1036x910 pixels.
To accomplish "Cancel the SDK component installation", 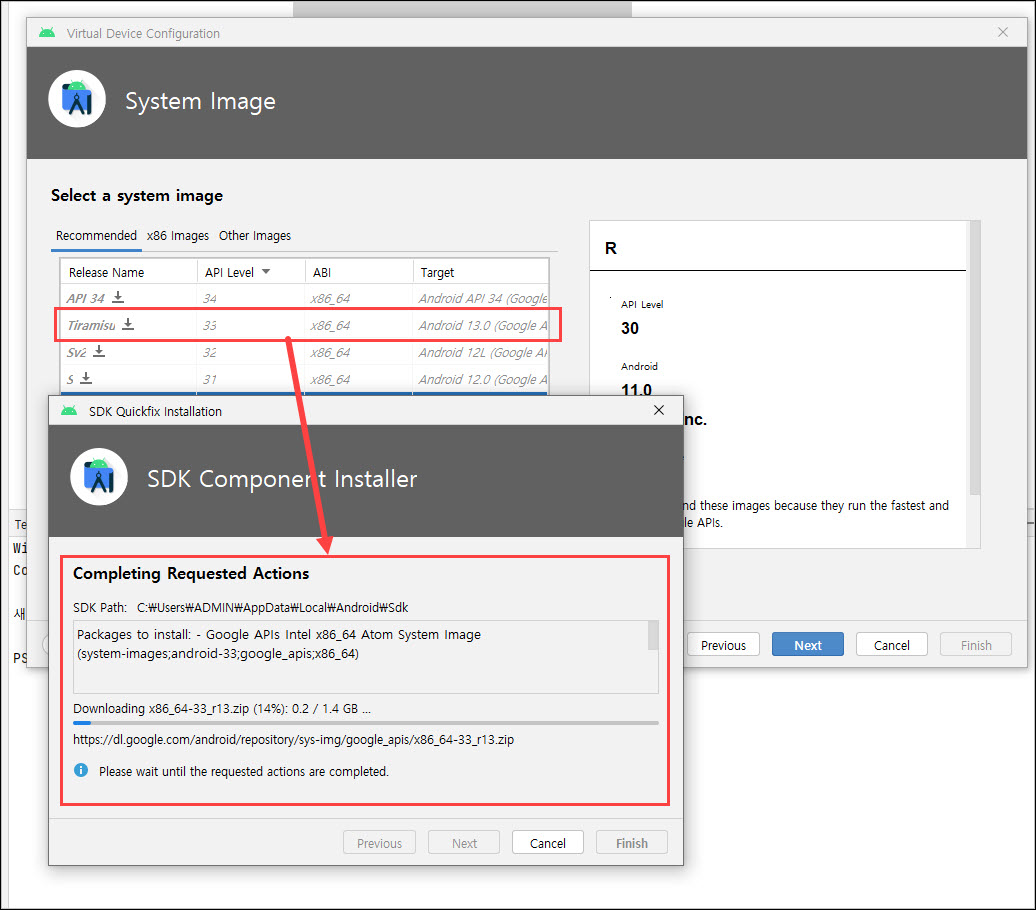I will (x=548, y=843).
